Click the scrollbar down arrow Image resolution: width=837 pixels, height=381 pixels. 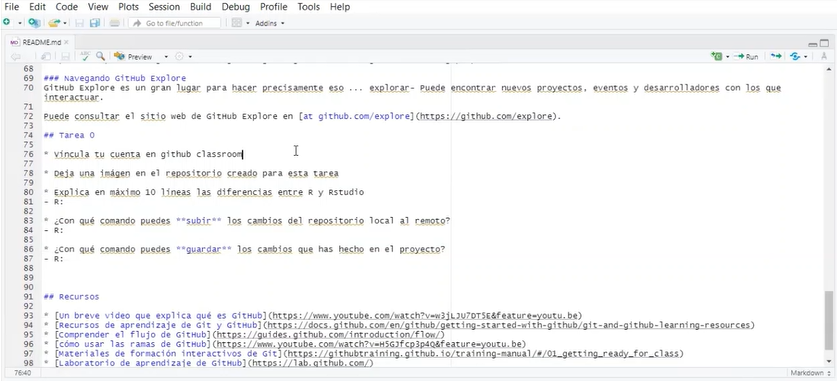tap(828, 361)
